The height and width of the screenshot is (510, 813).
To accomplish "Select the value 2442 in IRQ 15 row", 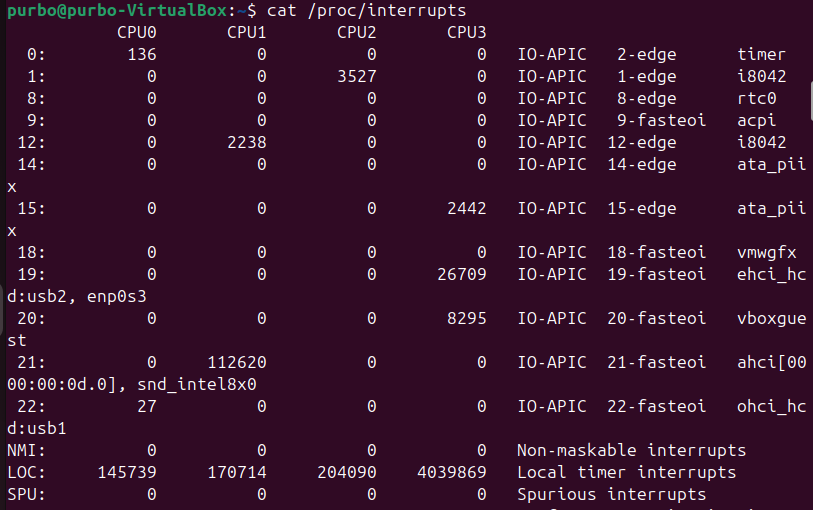I will 467,208.
